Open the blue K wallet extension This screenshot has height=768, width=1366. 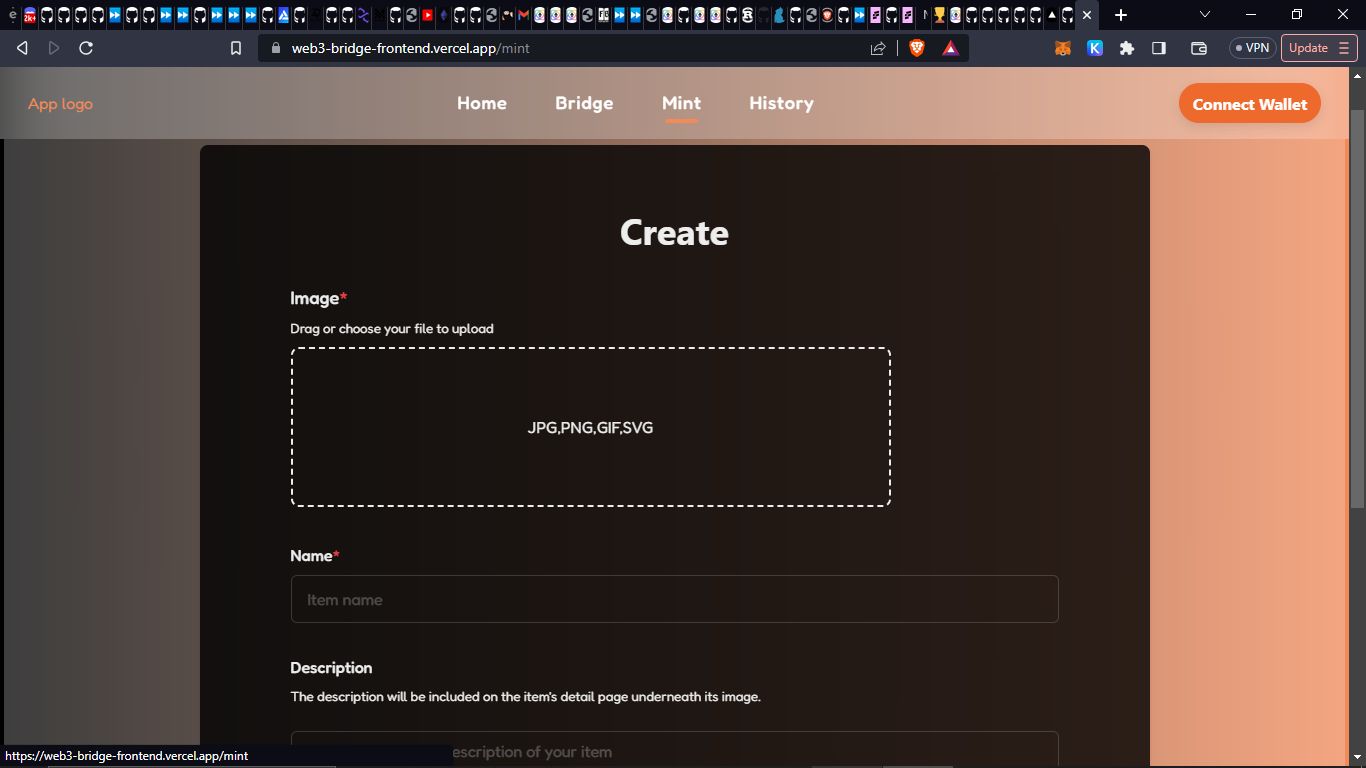click(1095, 48)
